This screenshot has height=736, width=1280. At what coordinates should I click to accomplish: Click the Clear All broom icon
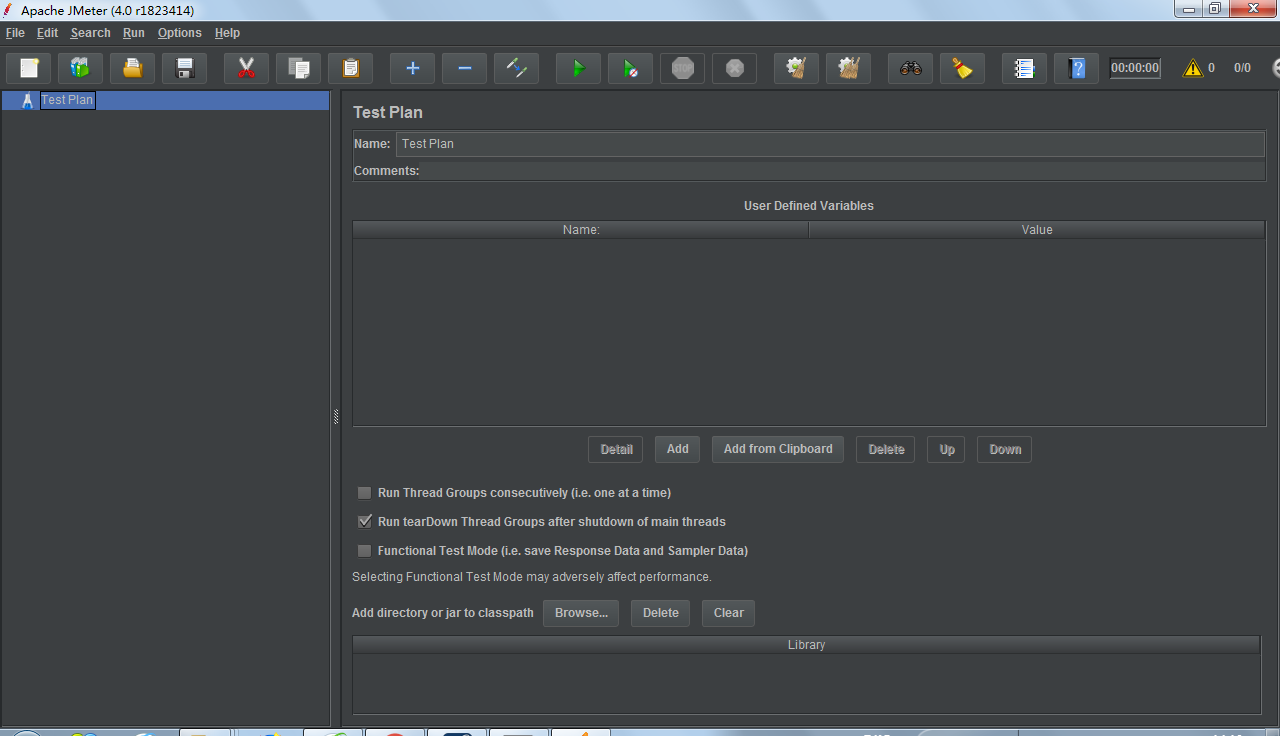pyautogui.click(x=848, y=68)
